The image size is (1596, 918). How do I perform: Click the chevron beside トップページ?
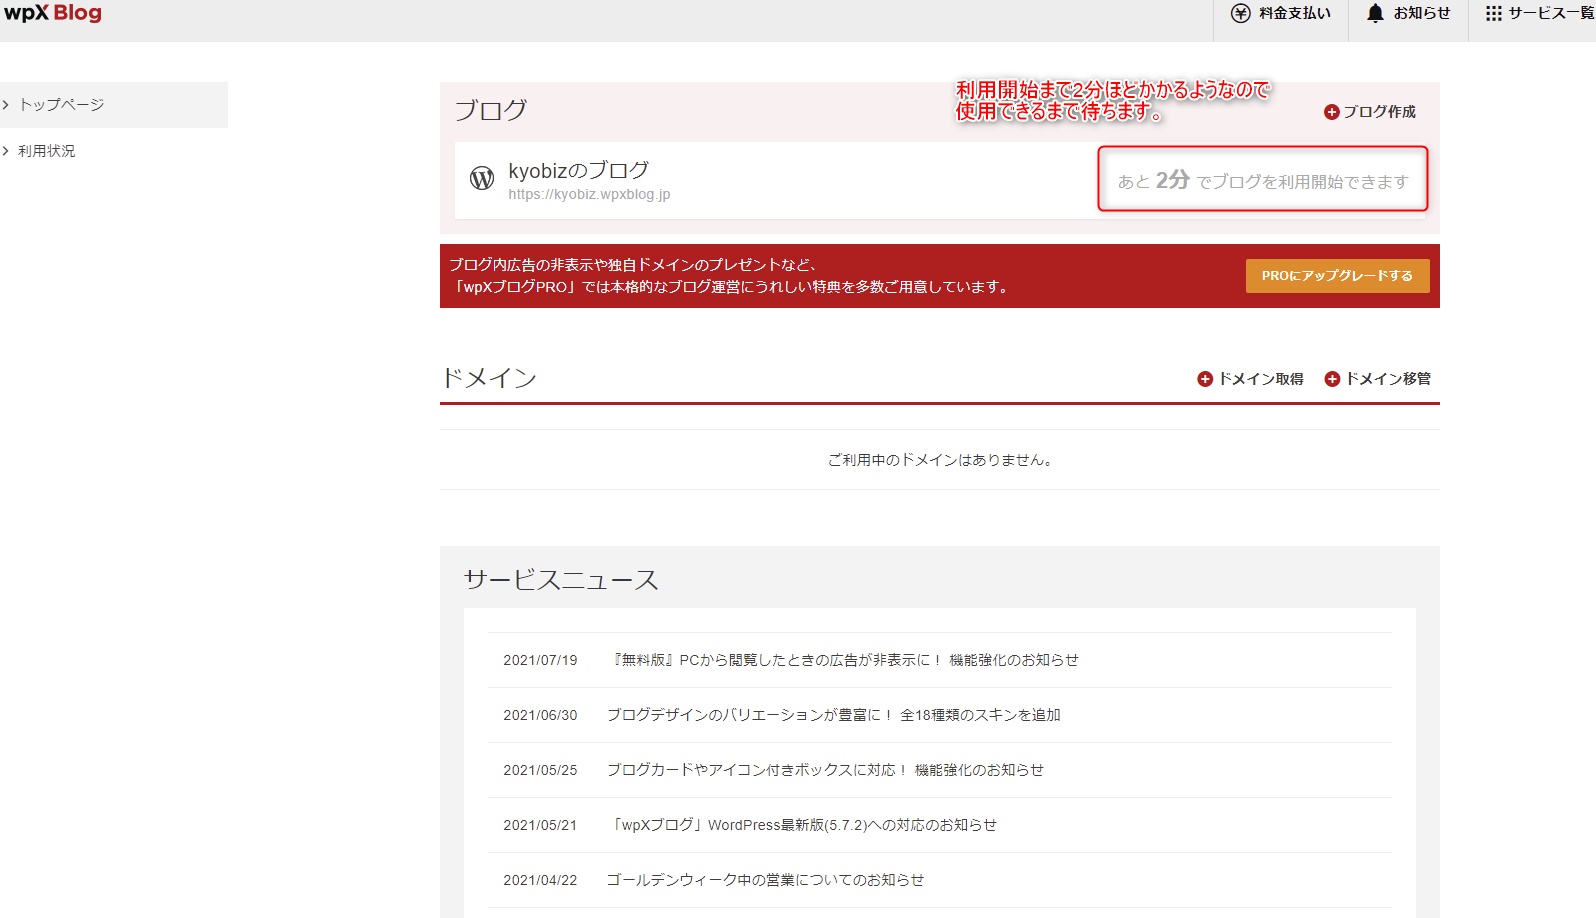click(6, 105)
